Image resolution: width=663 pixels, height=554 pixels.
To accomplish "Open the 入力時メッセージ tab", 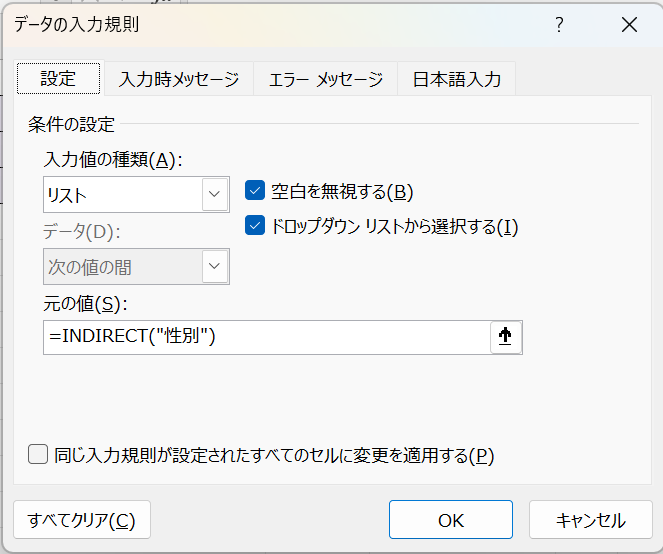I will tap(178, 79).
